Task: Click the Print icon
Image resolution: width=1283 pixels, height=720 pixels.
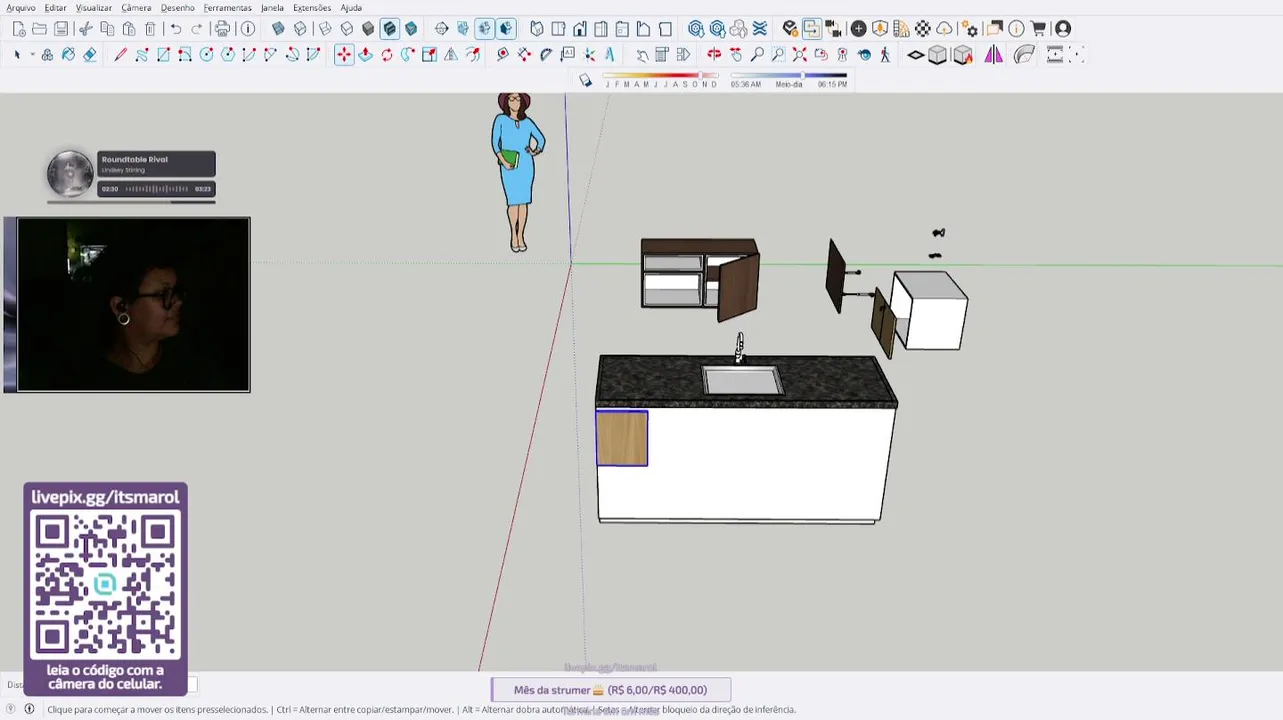Action: coord(223,29)
